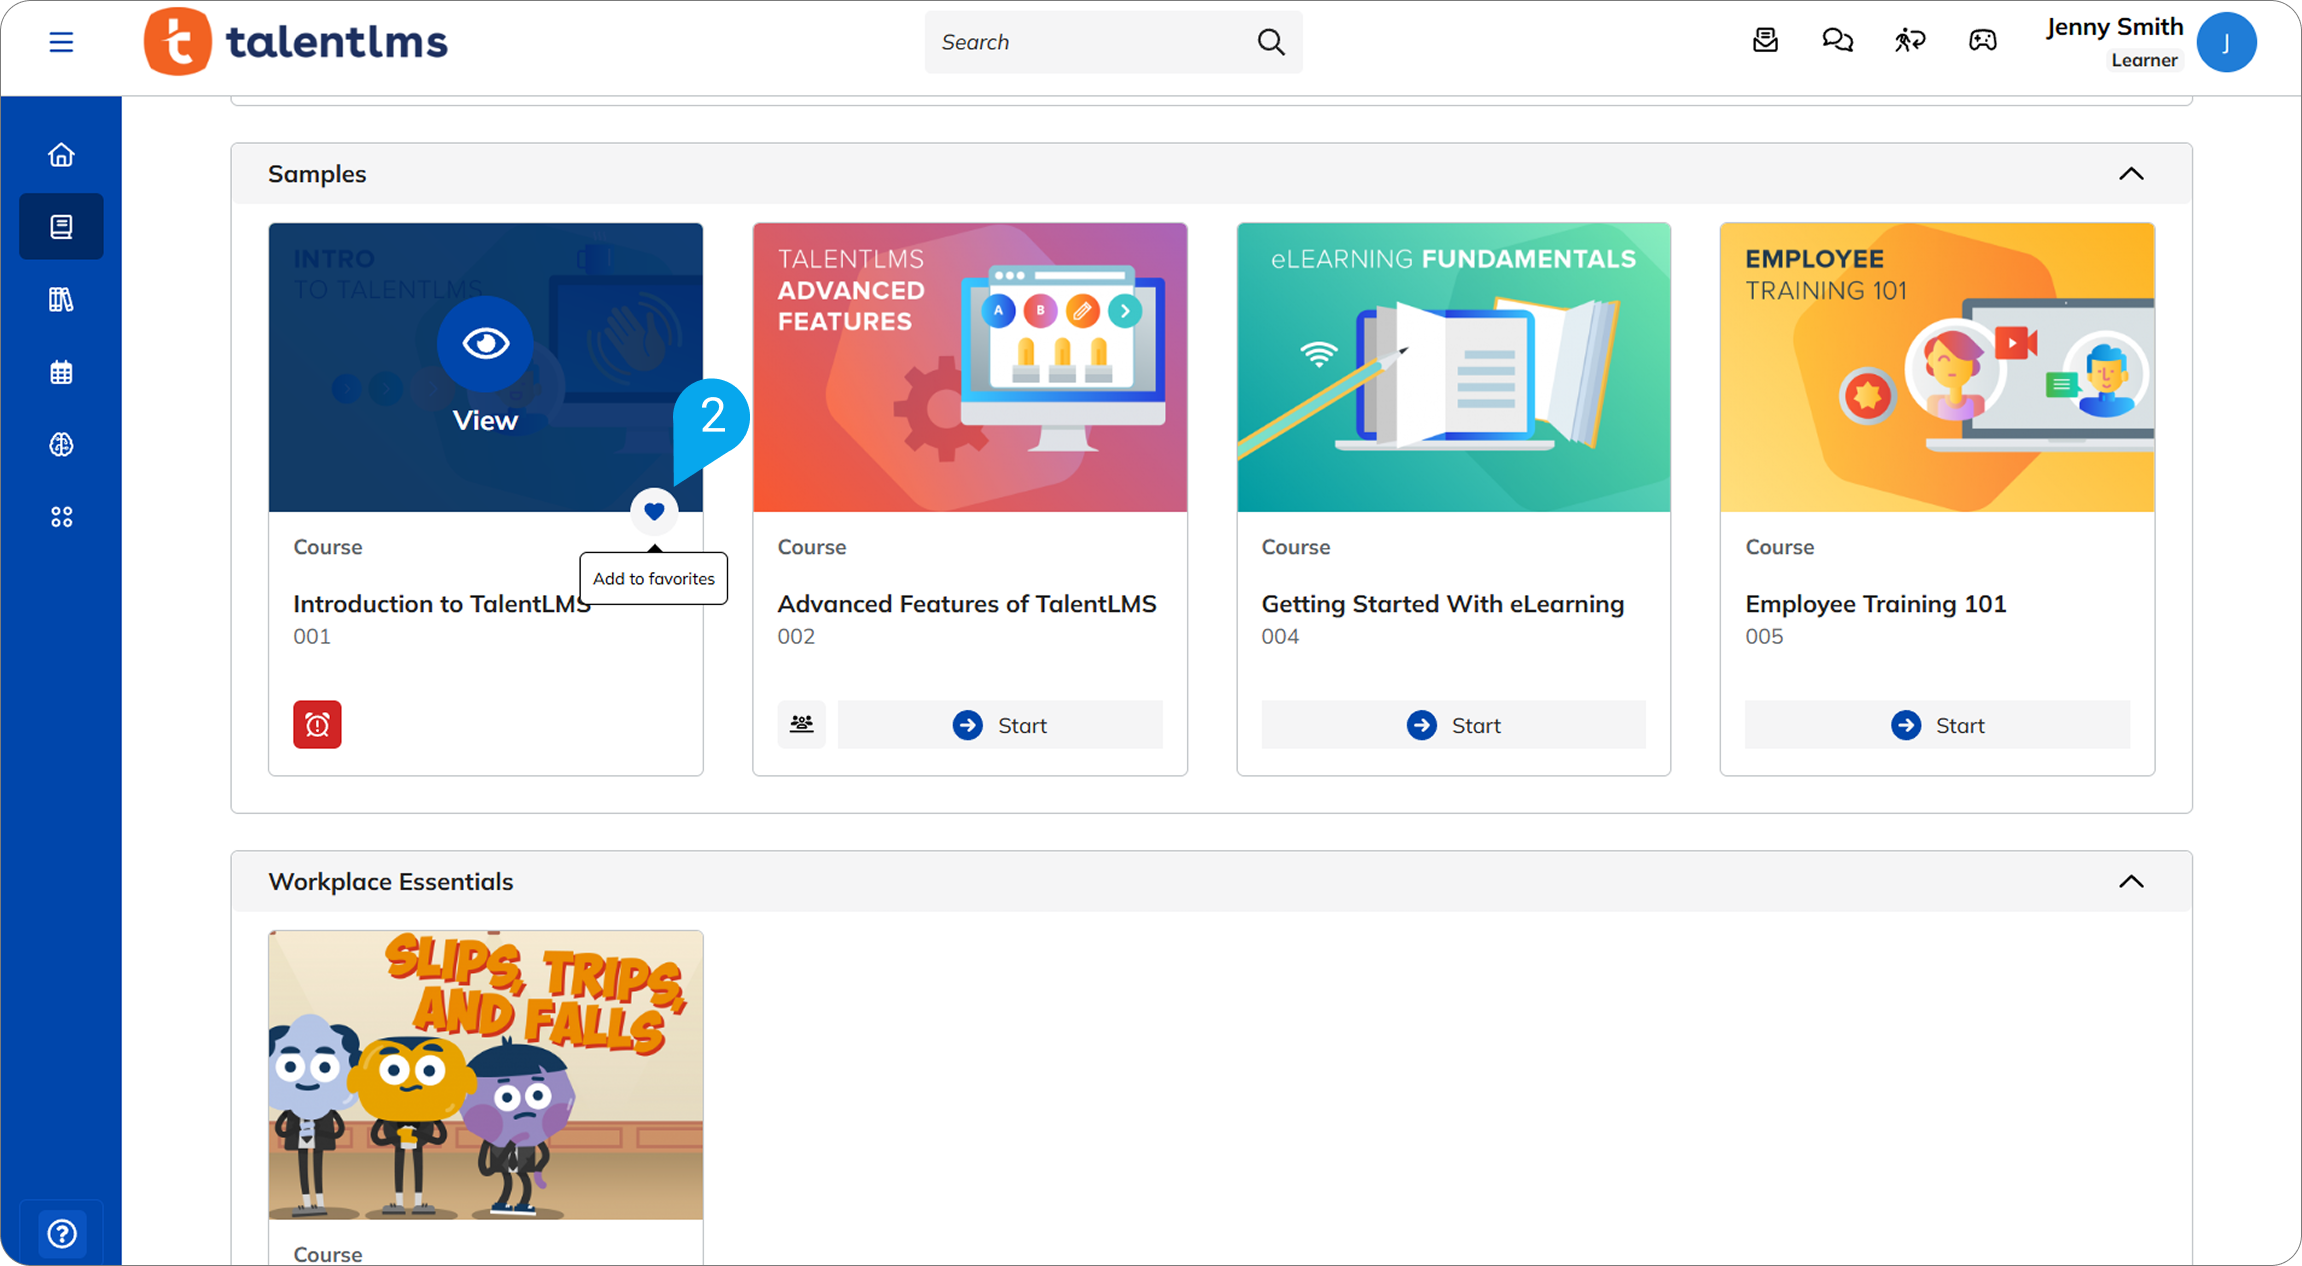Select My courses in the sidebar
This screenshot has height=1266, width=2302.
(x=61, y=227)
